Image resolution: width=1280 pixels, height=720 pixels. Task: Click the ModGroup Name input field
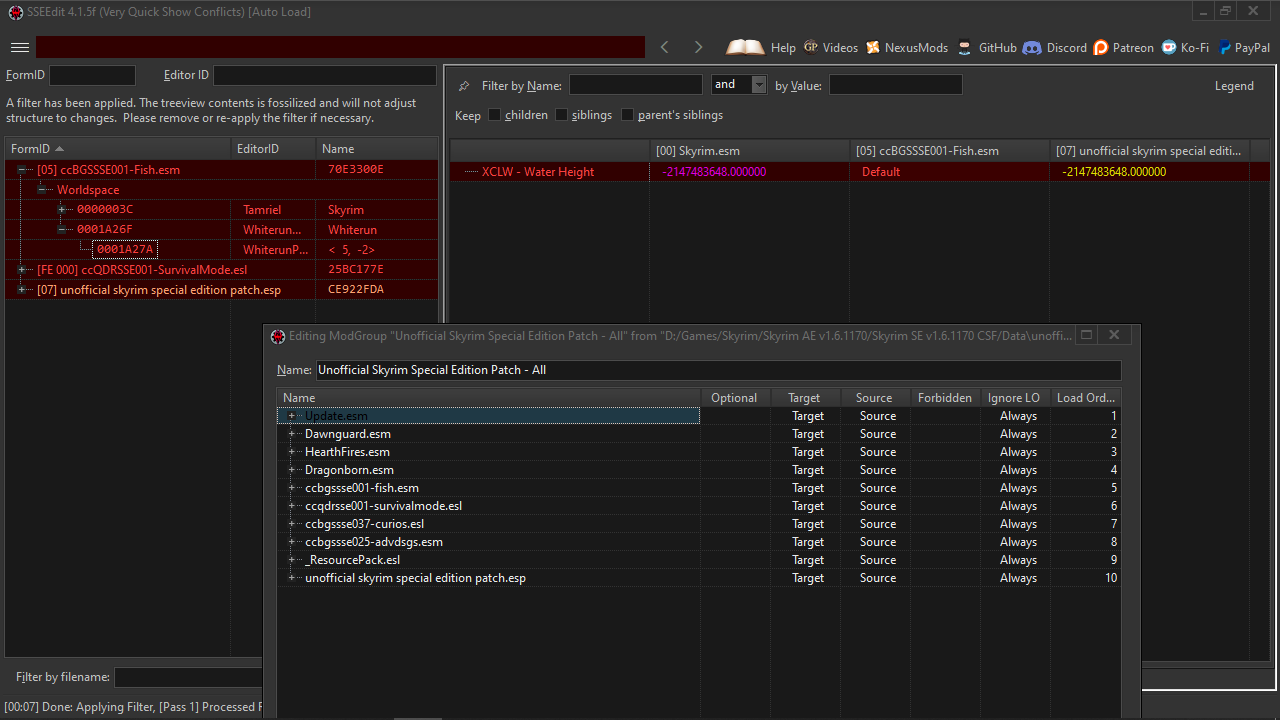pos(717,370)
